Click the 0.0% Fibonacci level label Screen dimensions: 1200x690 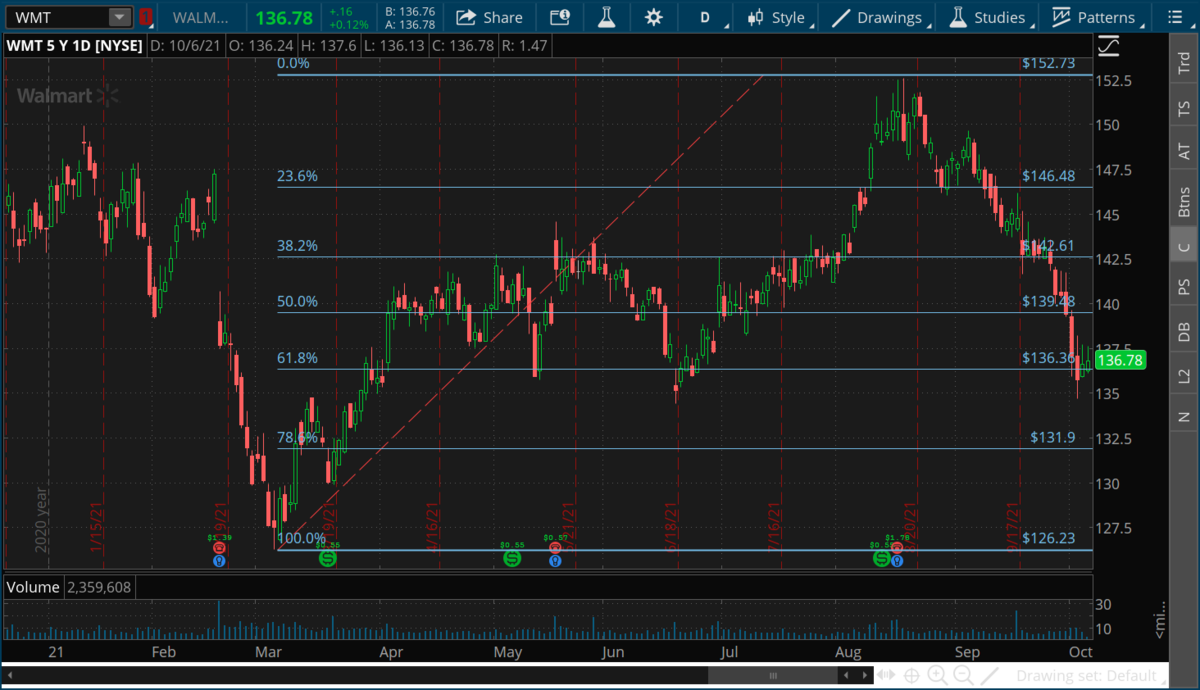(x=294, y=63)
